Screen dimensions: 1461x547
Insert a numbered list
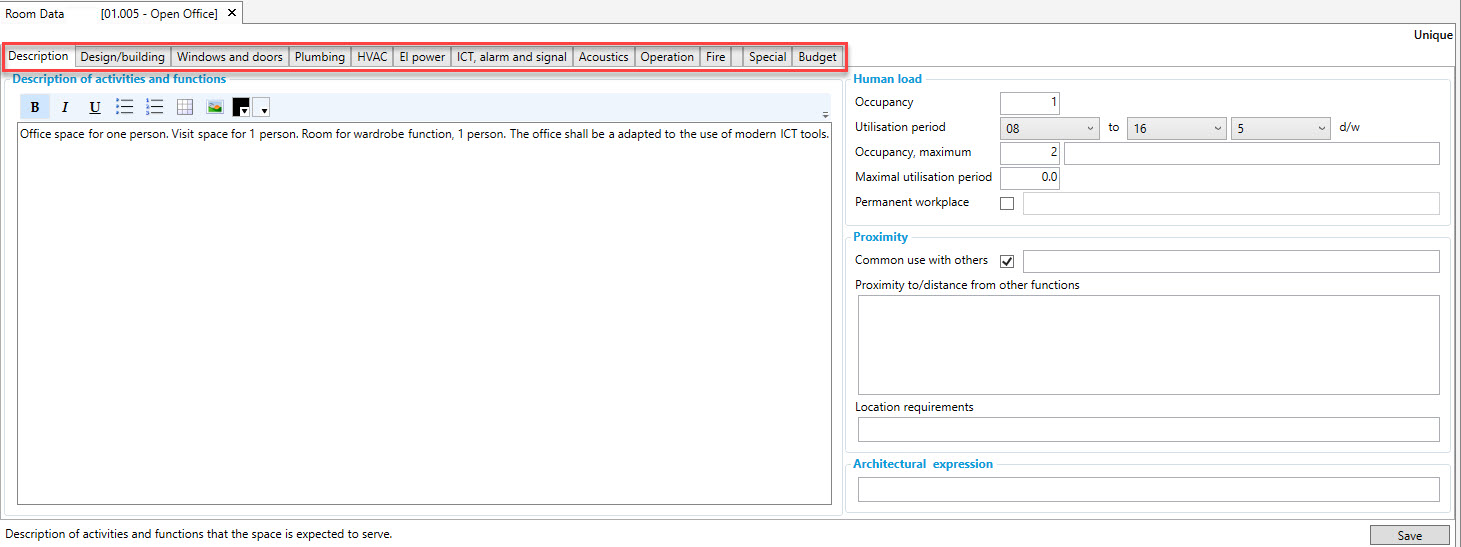155,107
